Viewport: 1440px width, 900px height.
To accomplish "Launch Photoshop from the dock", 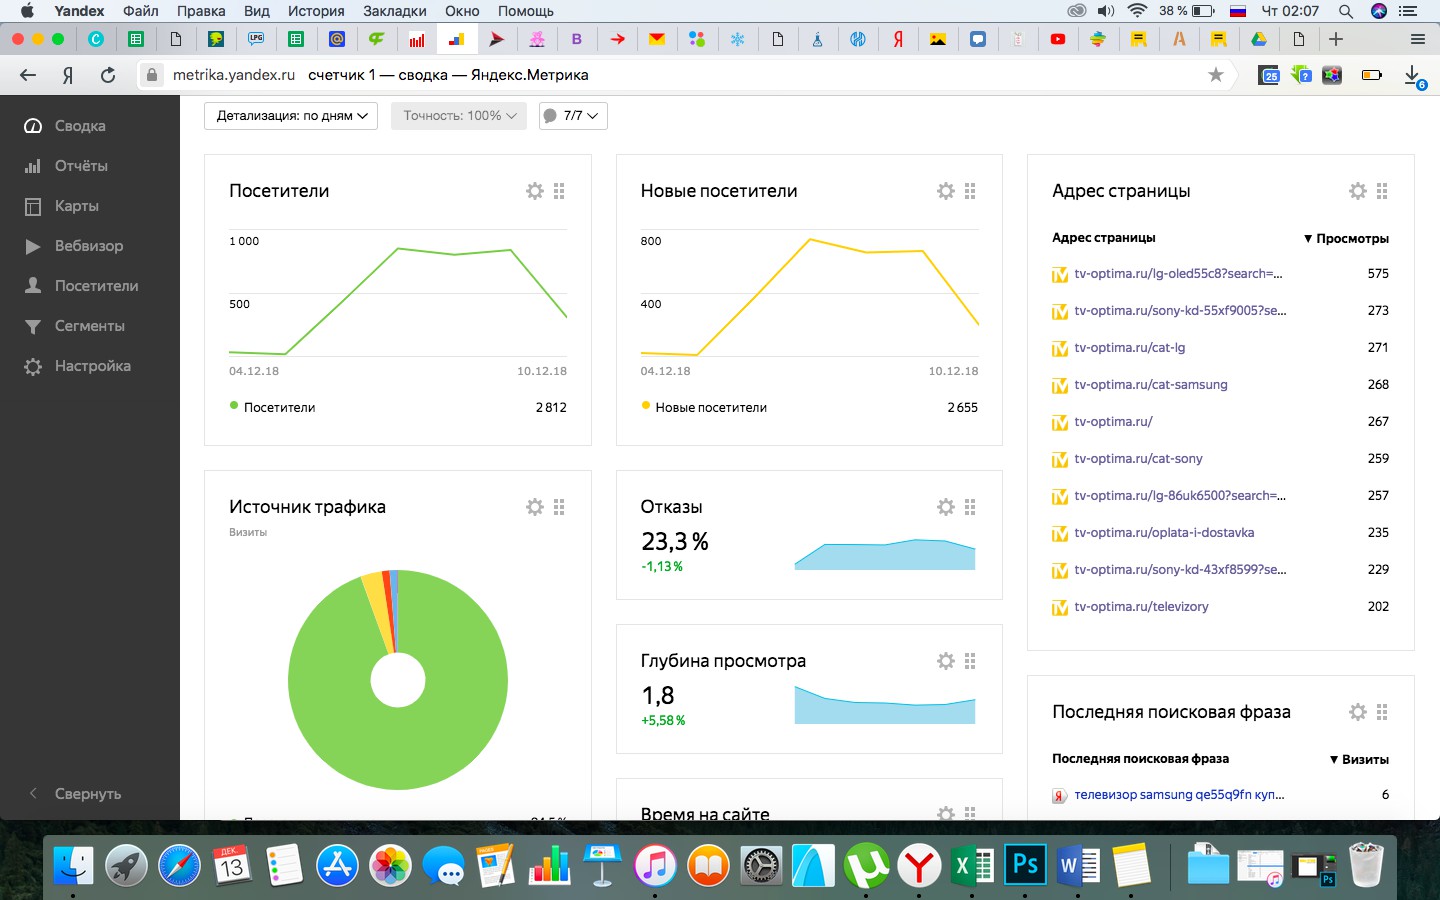I will point(1024,864).
